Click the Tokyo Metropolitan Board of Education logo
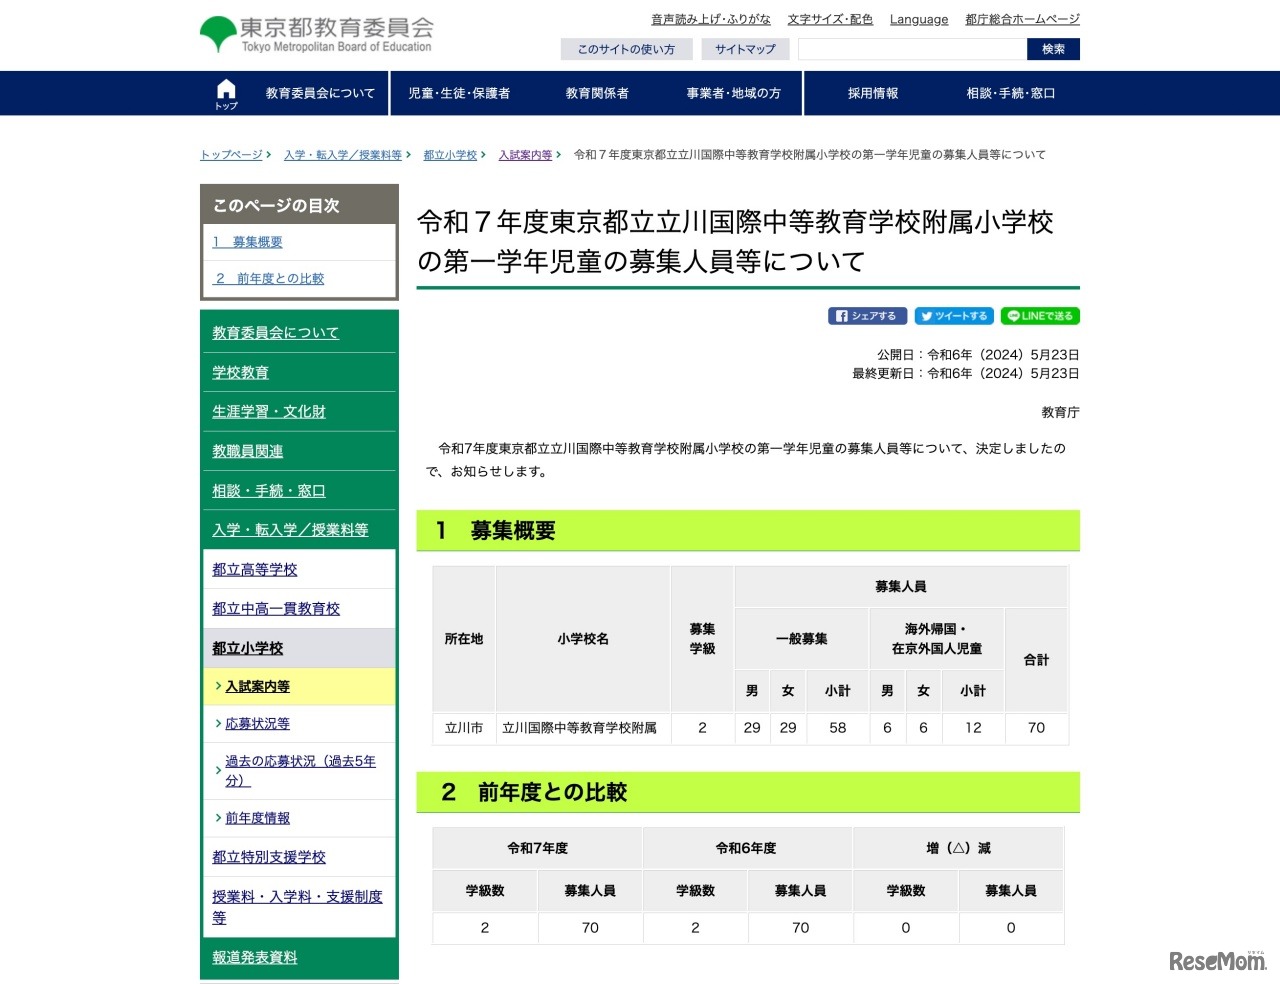 tap(316, 34)
